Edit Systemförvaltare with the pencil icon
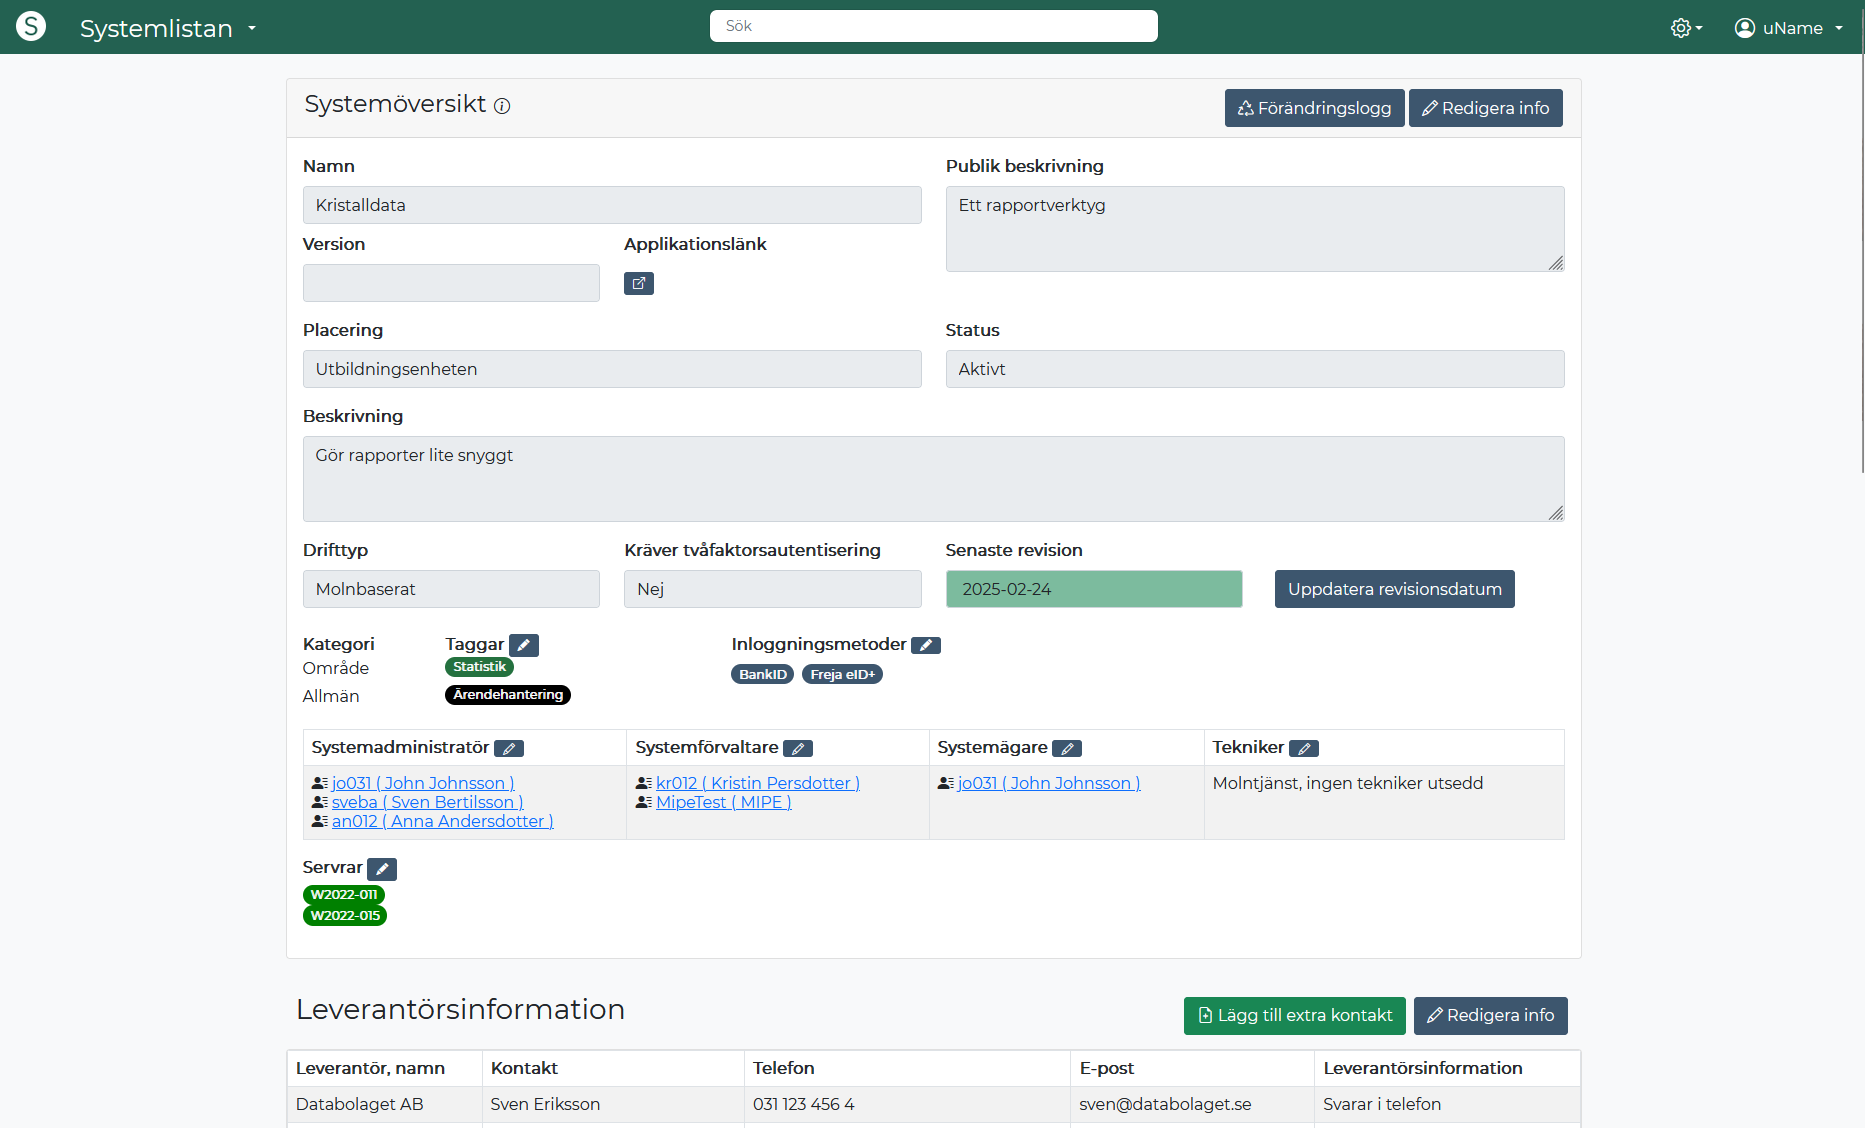The width and height of the screenshot is (1865, 1128). click(x=798, y=748)
